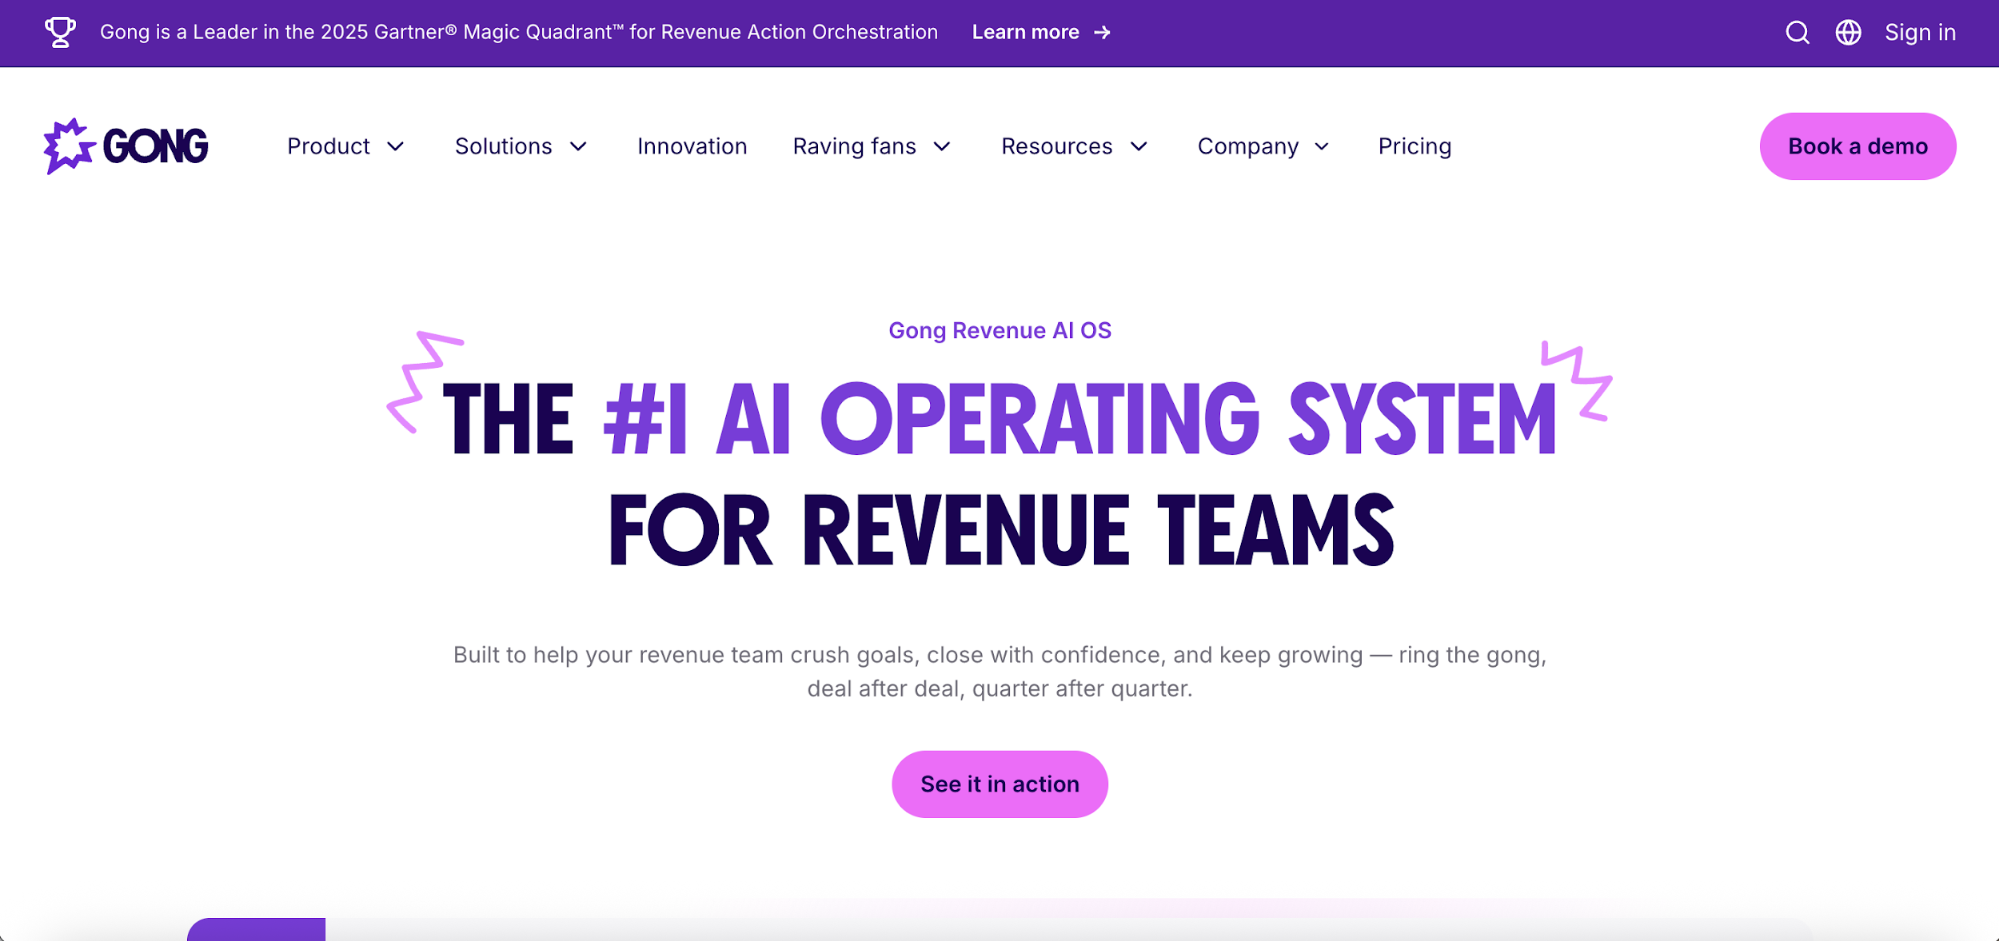Screen dimensions: 1999x942
Task: Click the Gong Revenue AI OS subtitle
Action: (x=999, y=331)
